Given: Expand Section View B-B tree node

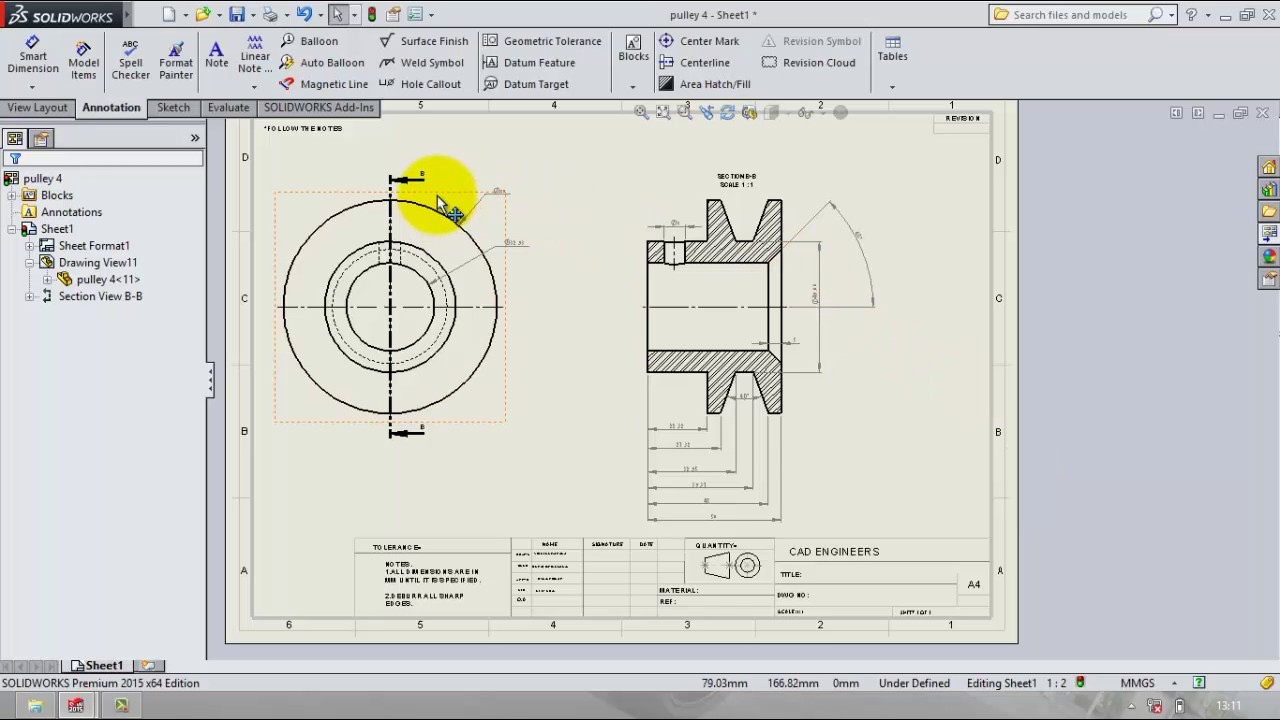Looking at the screenshot, I should coord(30,296).
